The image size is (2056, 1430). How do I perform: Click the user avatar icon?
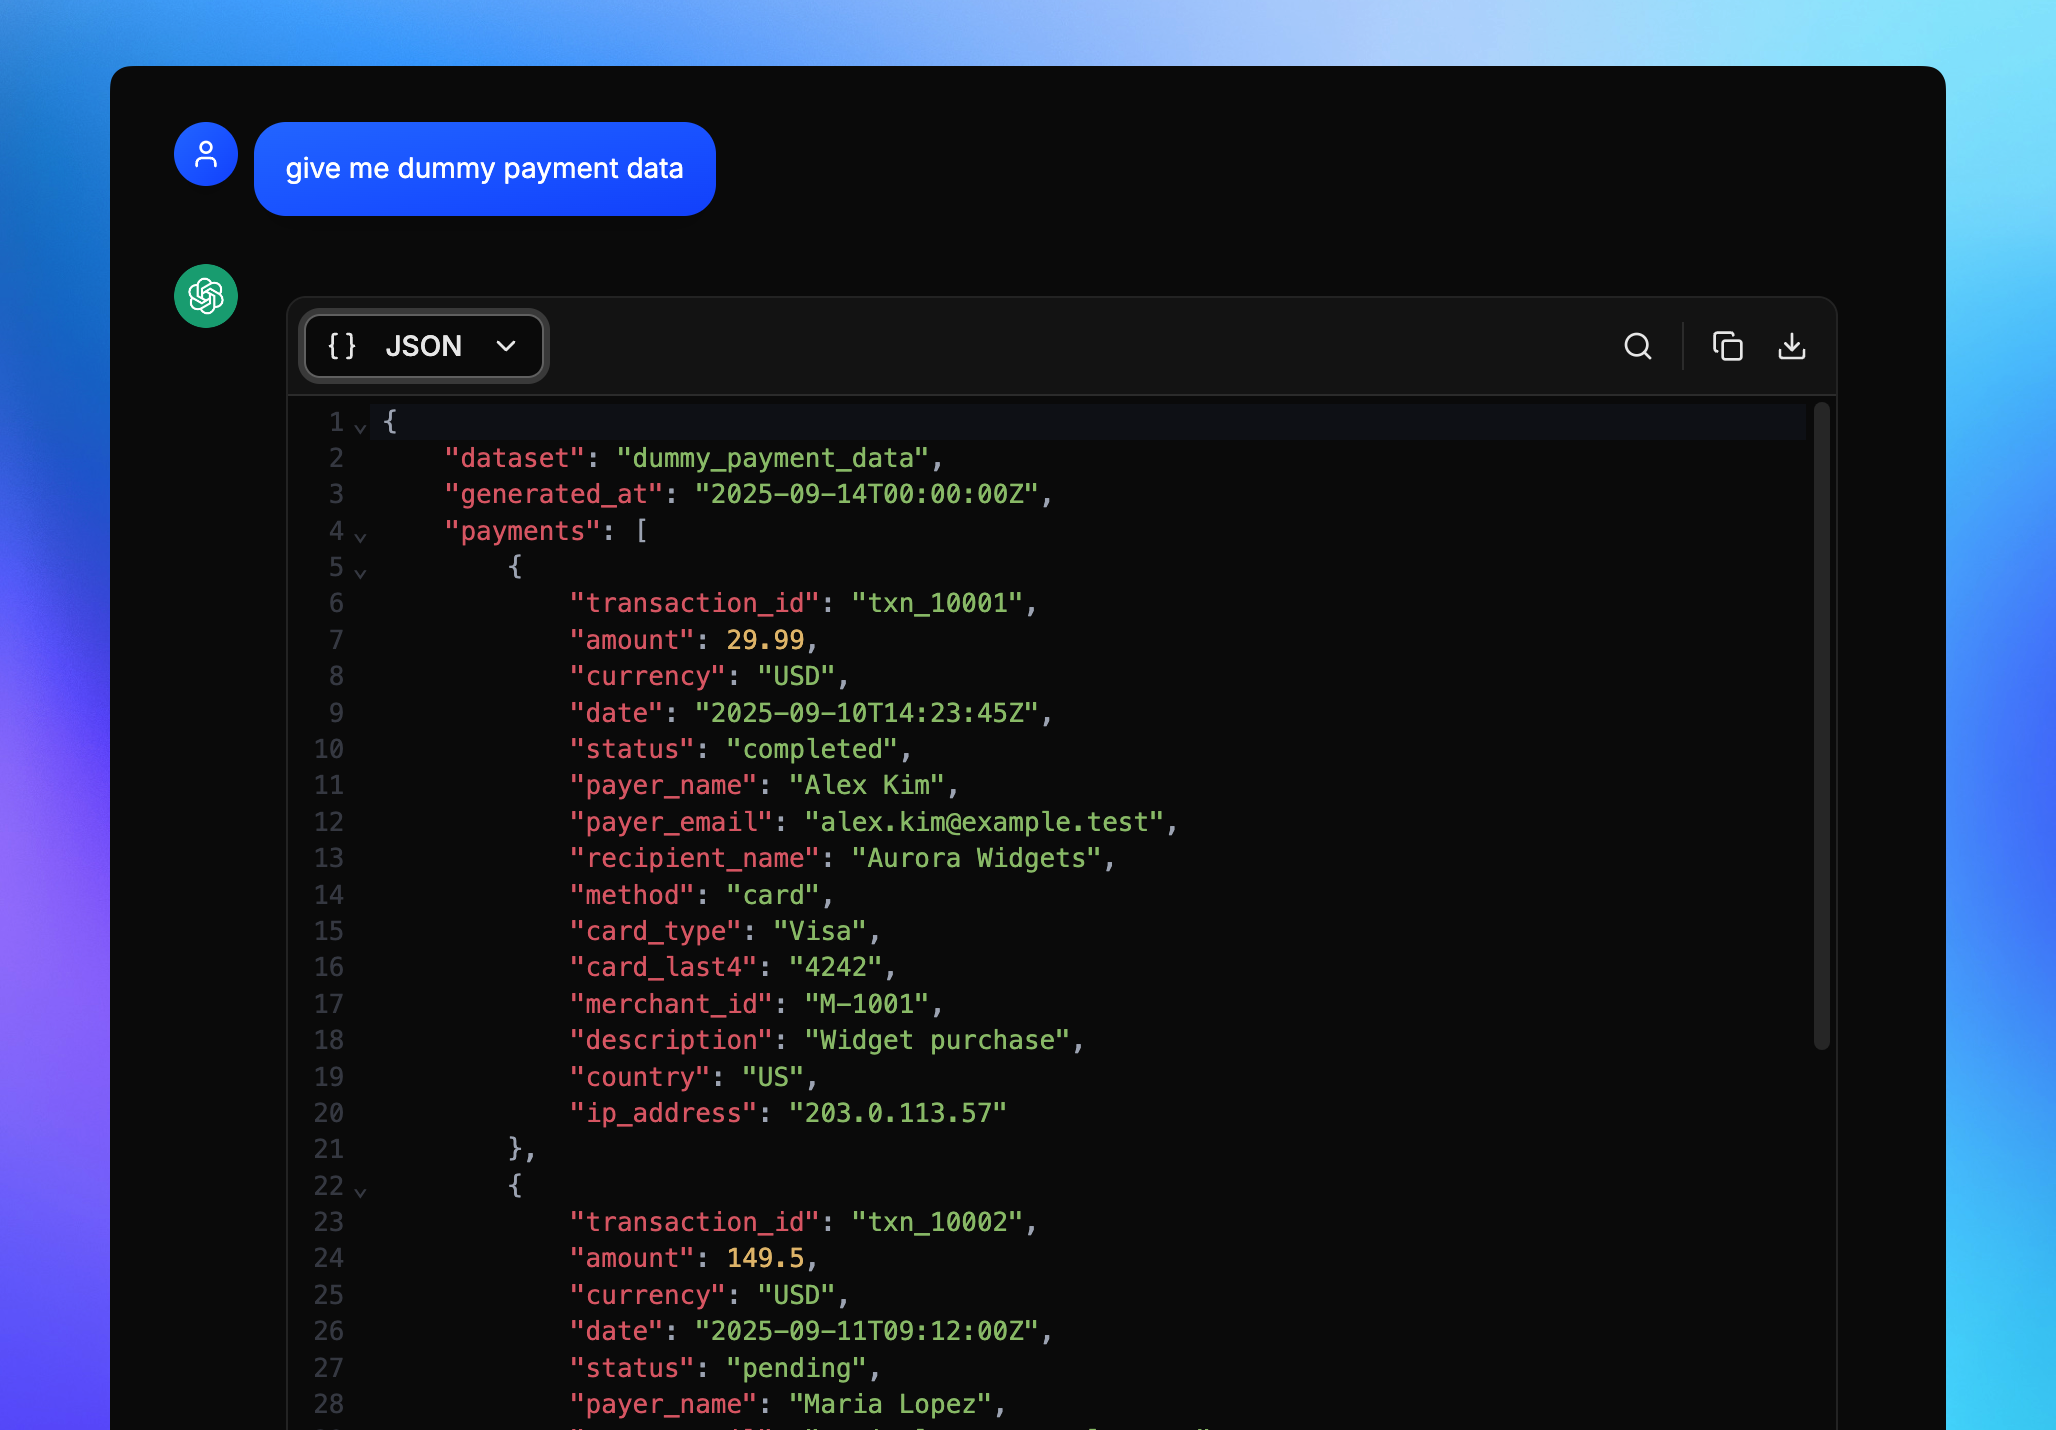coord(206,154)
